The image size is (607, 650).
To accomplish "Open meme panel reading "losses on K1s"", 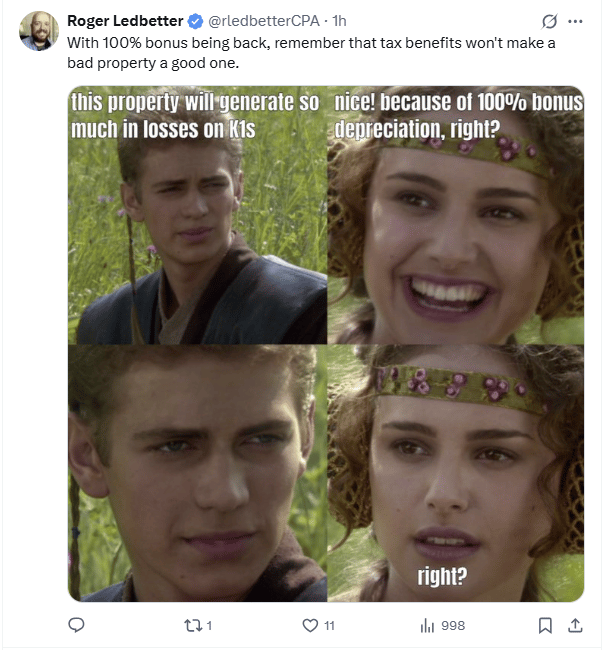I will [x=197, y=215].
